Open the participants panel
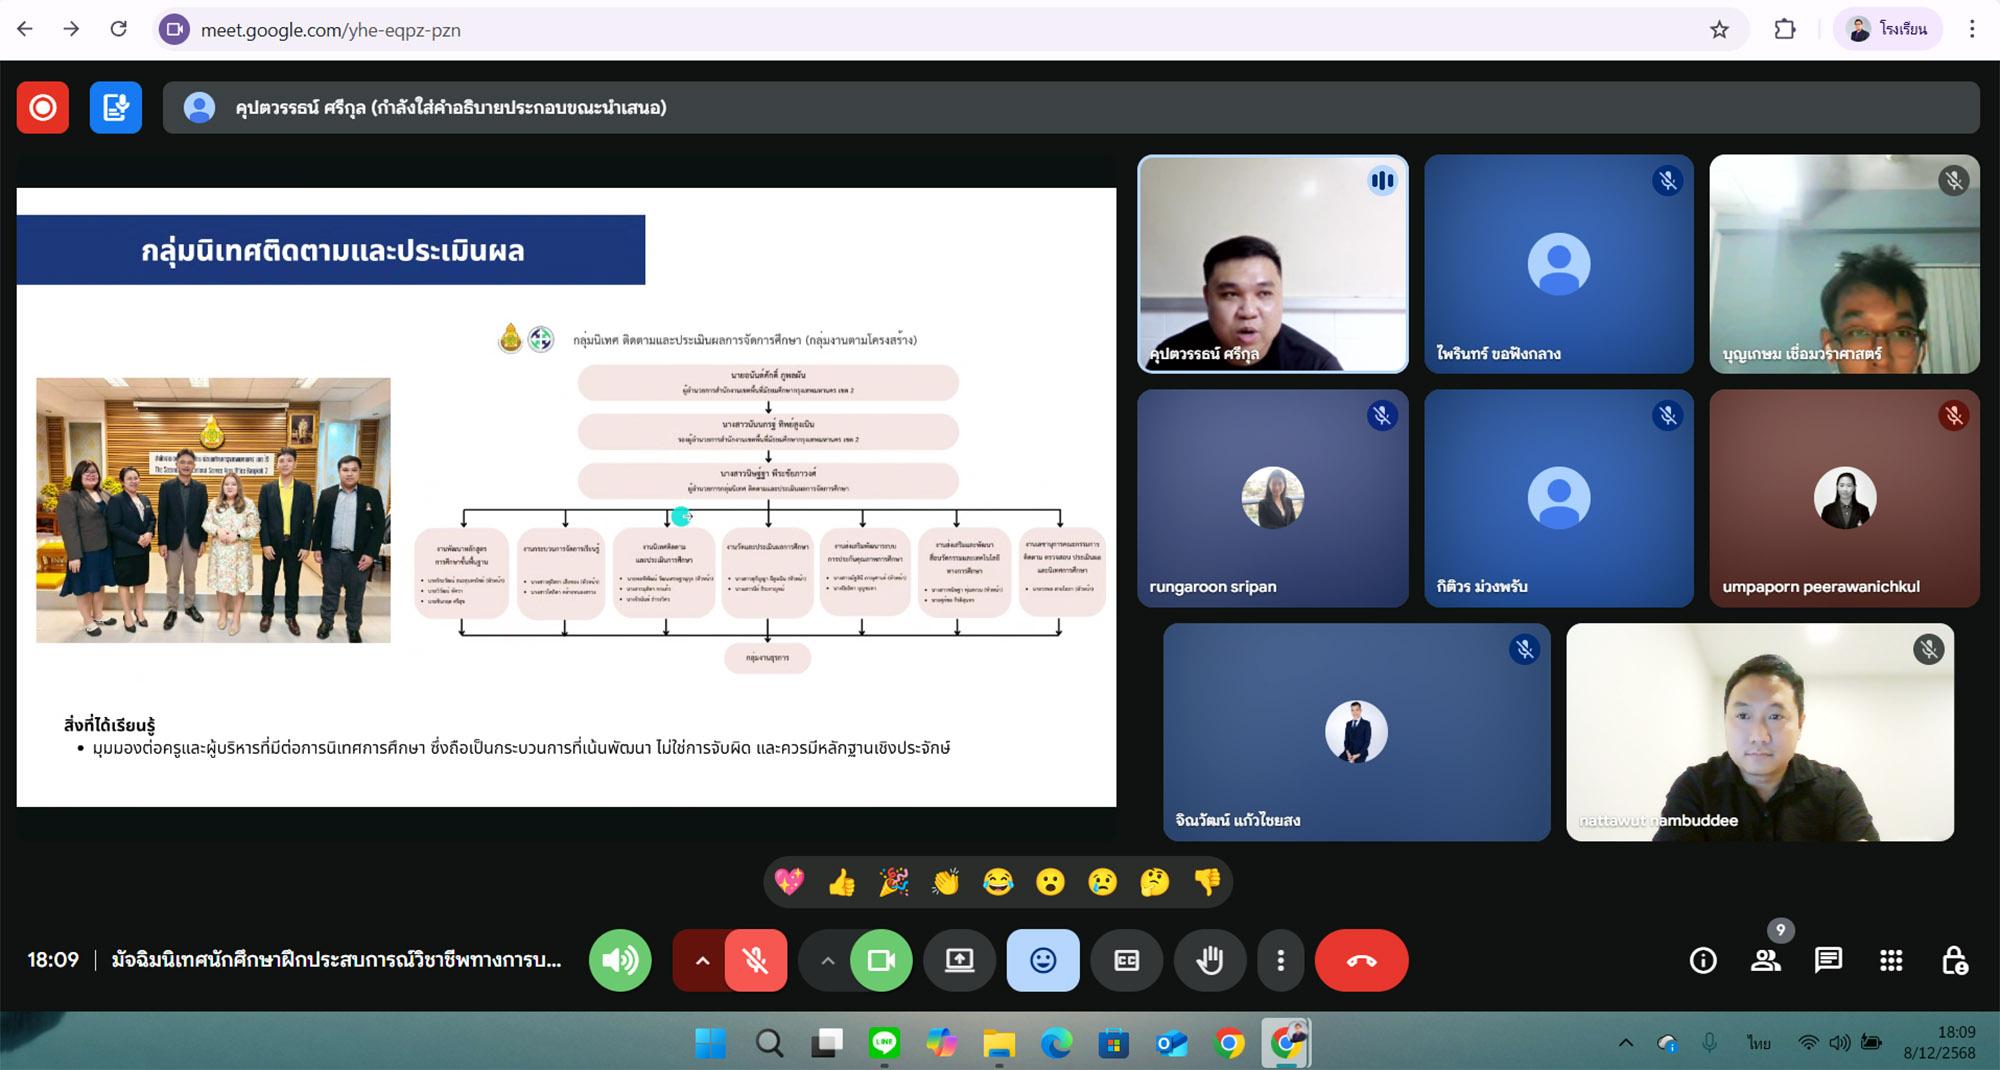 coord(1765,961)
